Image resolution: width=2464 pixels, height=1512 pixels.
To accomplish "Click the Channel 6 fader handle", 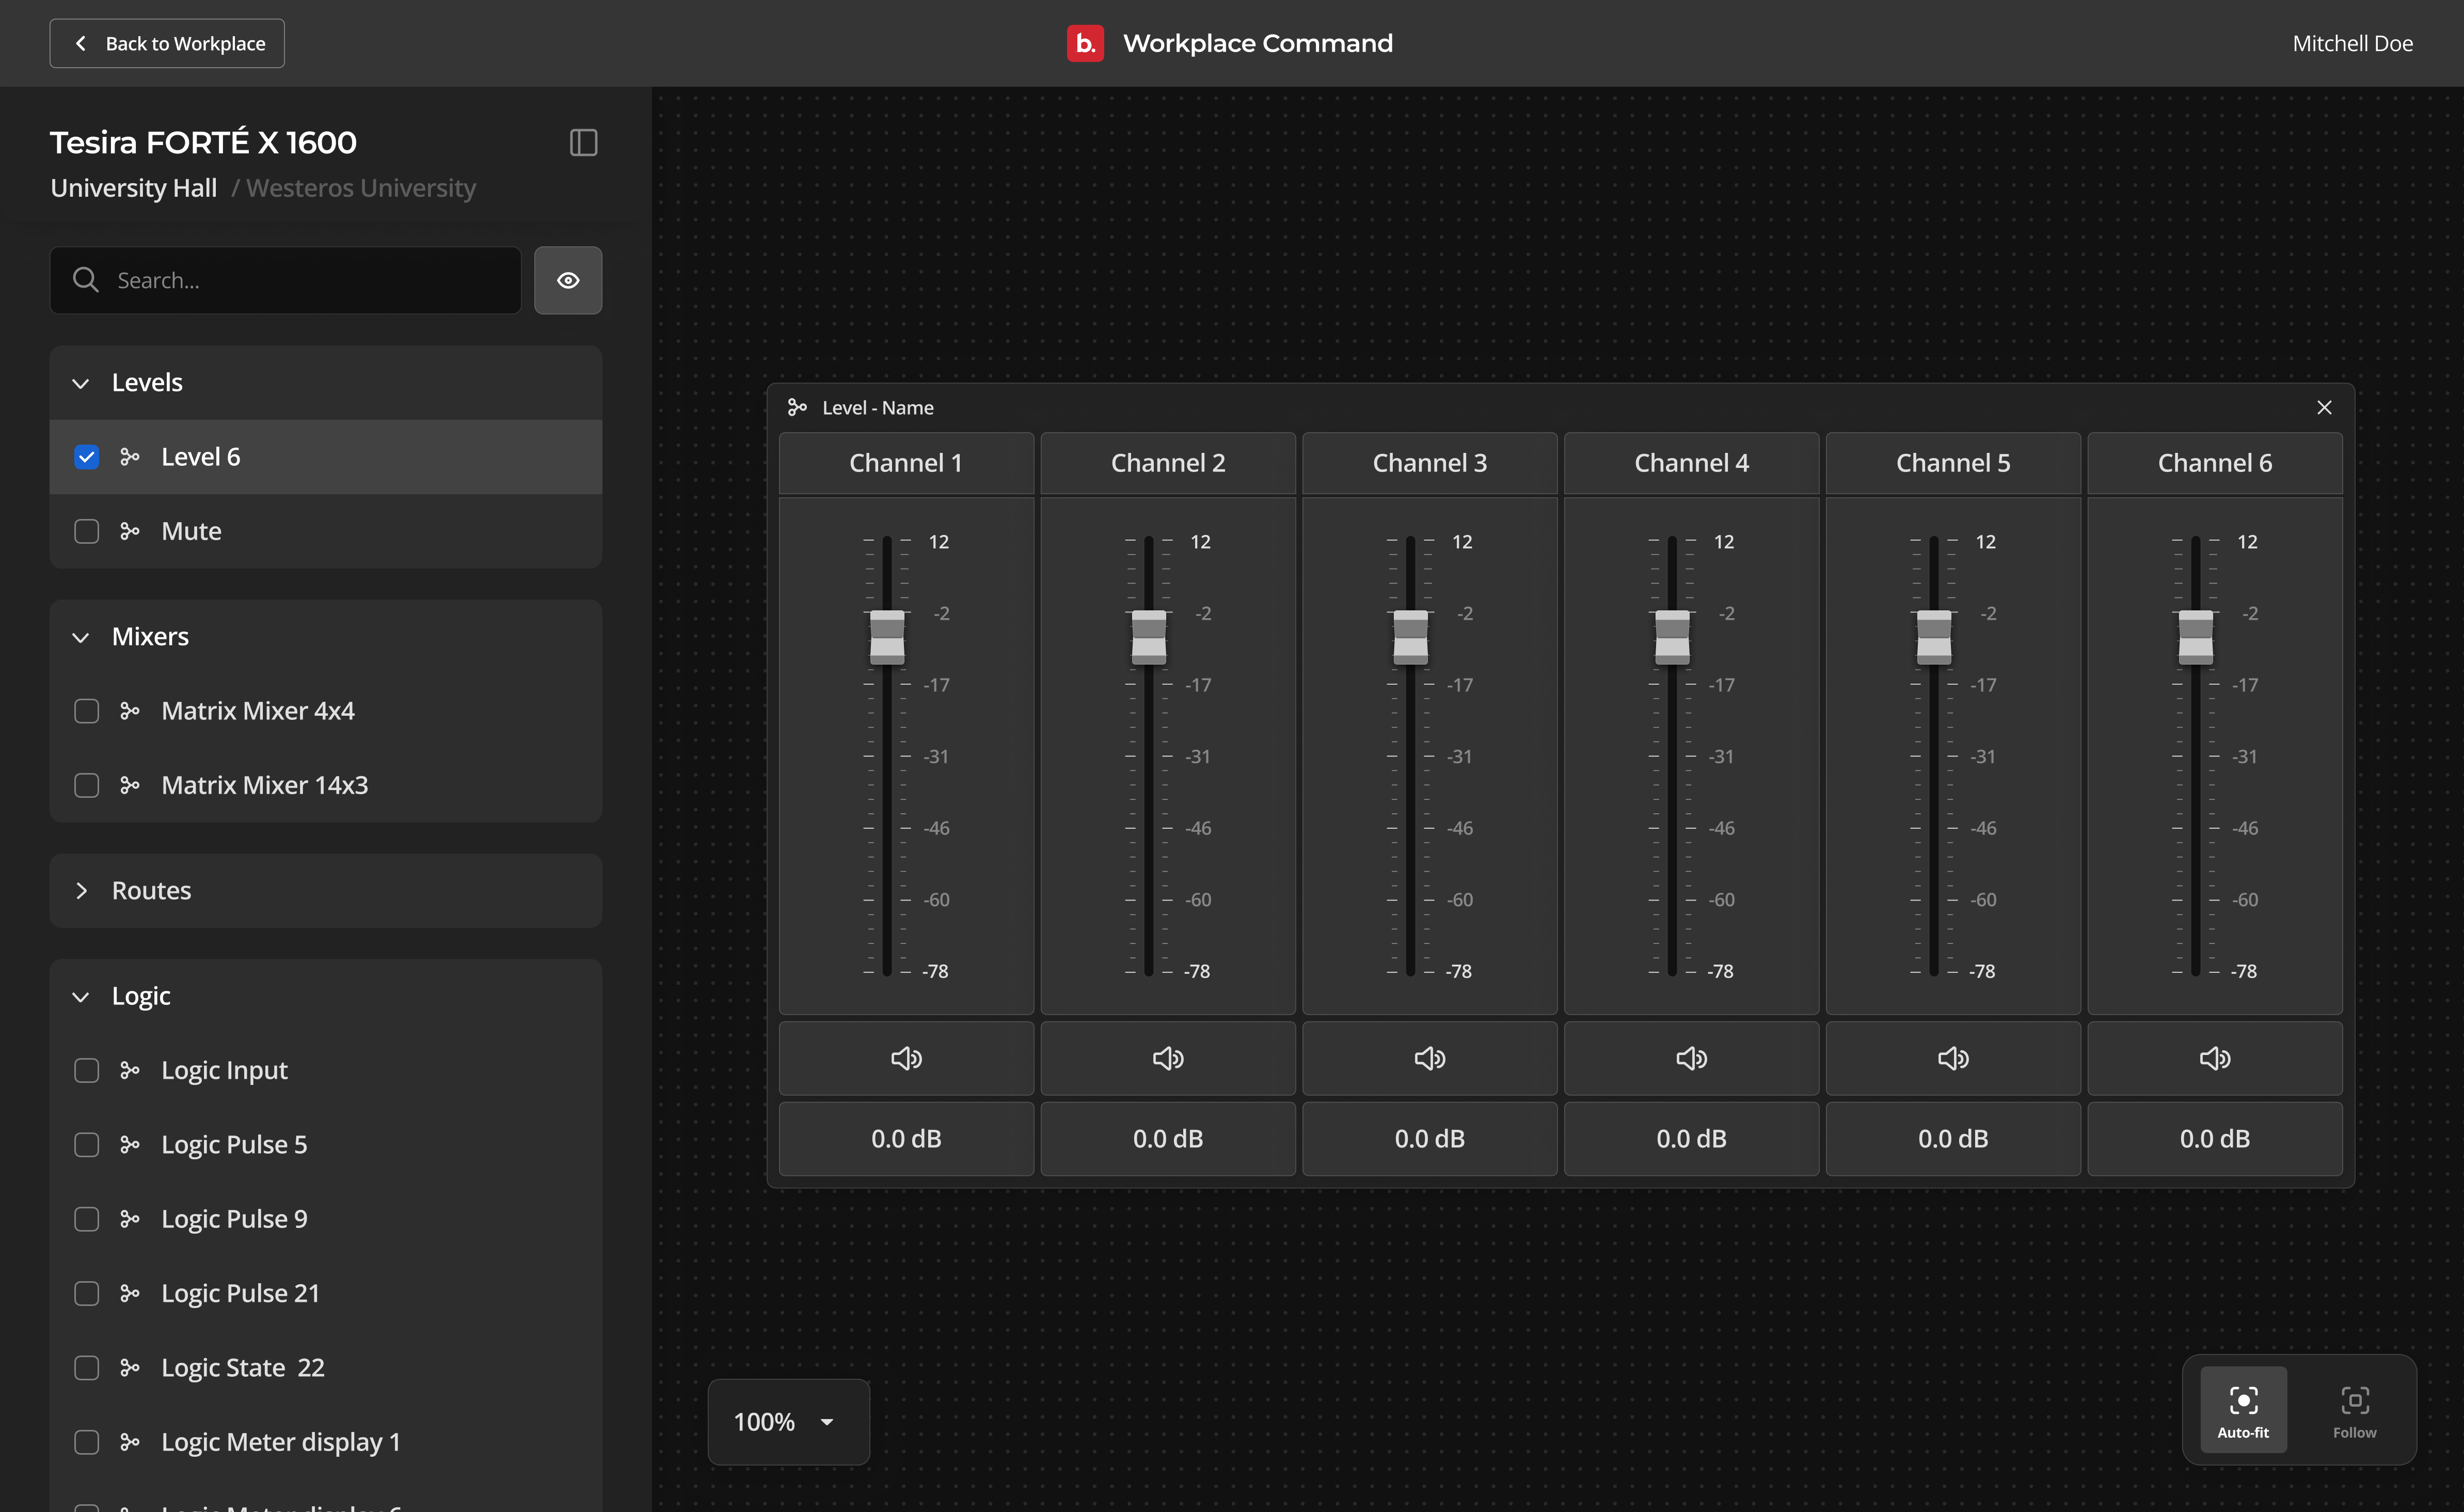I will click(2196, 637).
